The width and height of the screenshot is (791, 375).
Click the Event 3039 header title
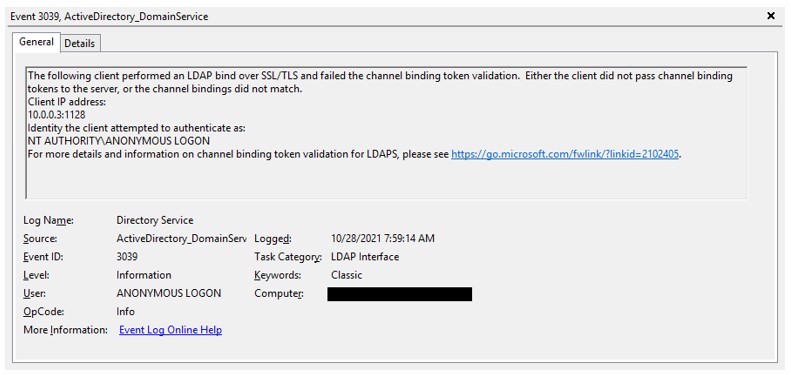(109, 17)
